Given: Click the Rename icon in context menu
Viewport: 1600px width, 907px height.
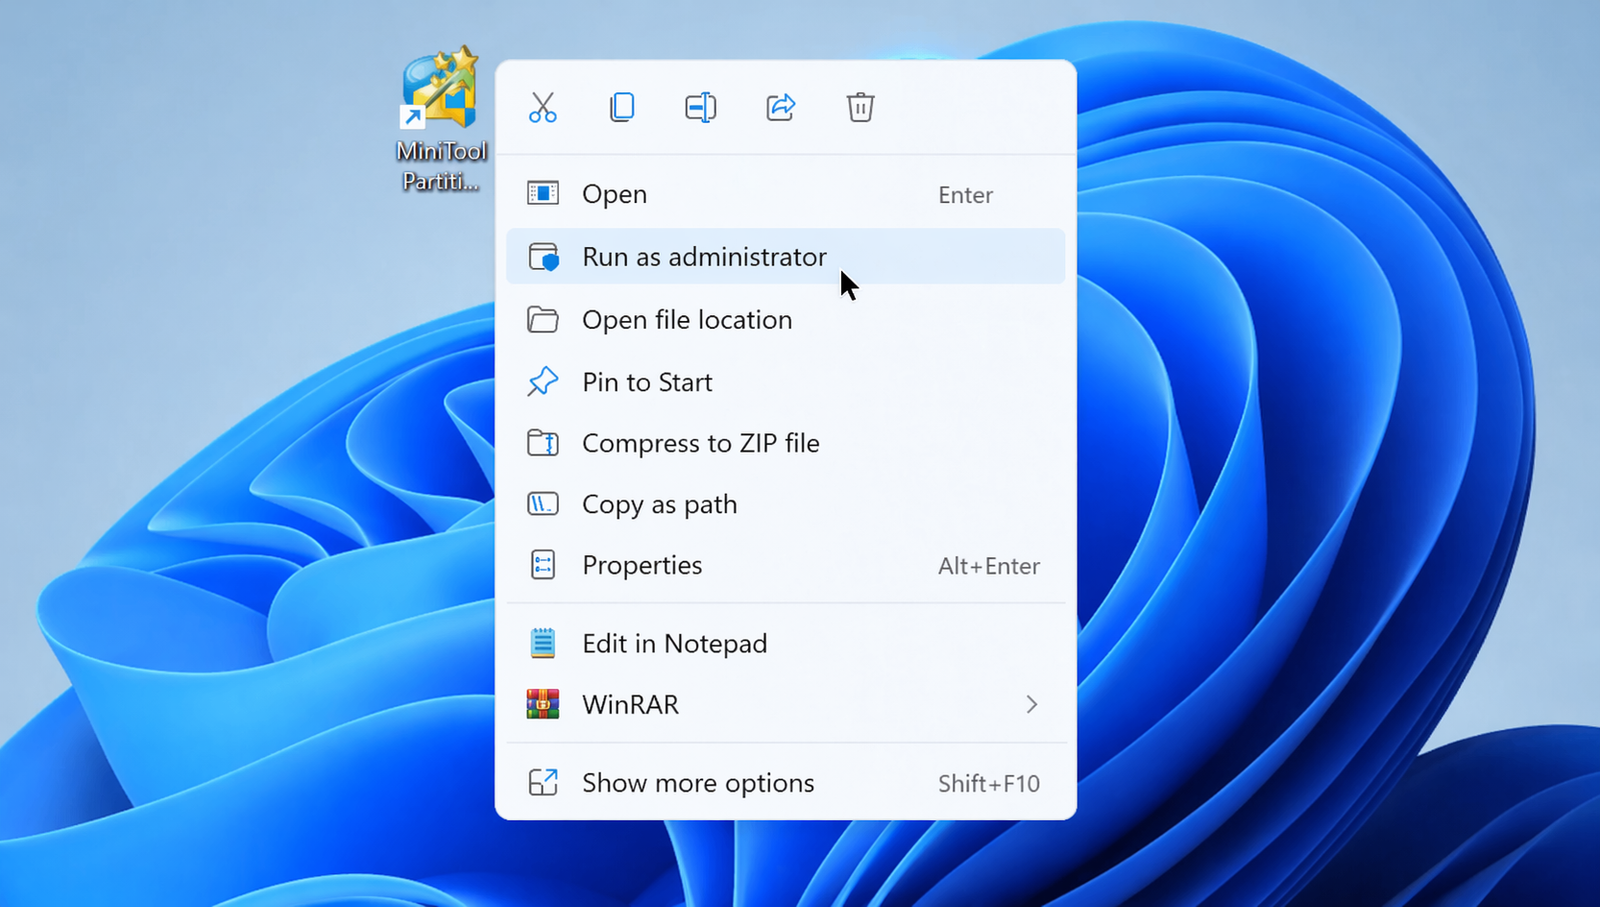Looking at the screenshot, I should (701, 107).
